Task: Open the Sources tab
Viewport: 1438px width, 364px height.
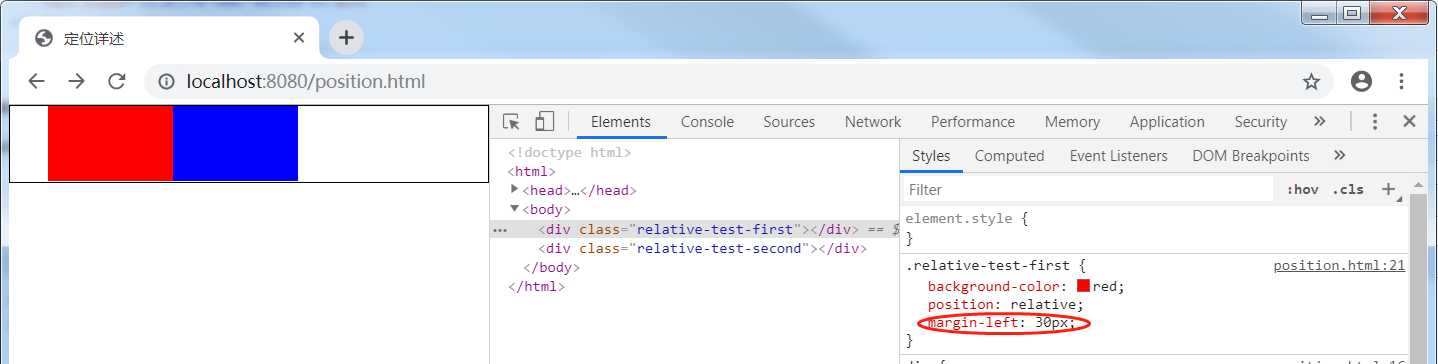Action: coord(789,122)
